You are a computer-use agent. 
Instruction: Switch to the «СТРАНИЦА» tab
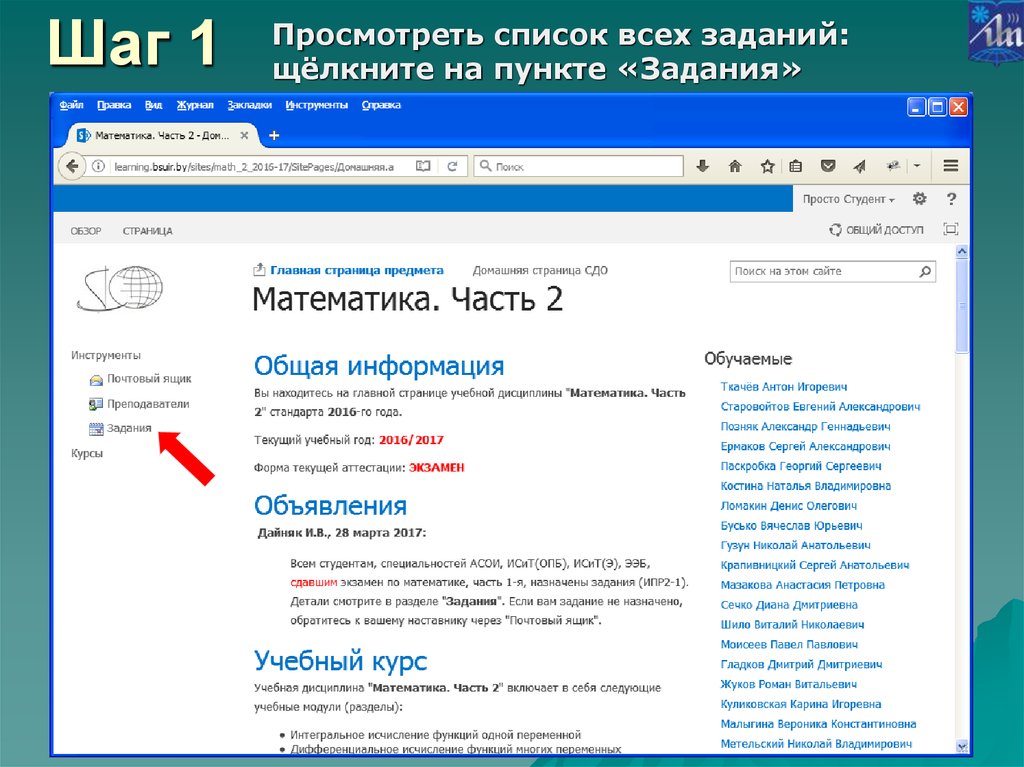[x=148, y=230]
